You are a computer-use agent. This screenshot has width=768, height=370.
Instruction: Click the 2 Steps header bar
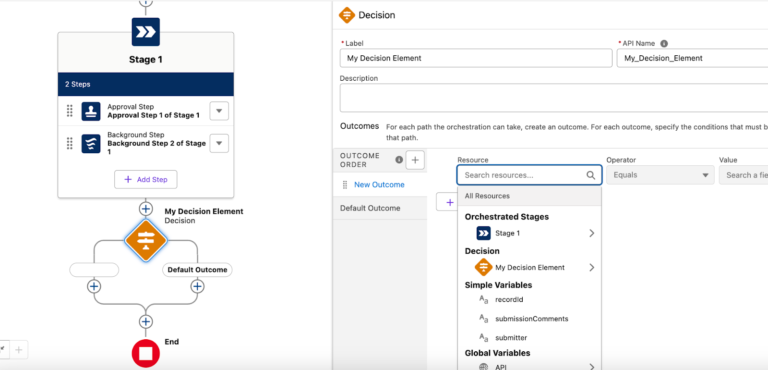pos(145,84)
